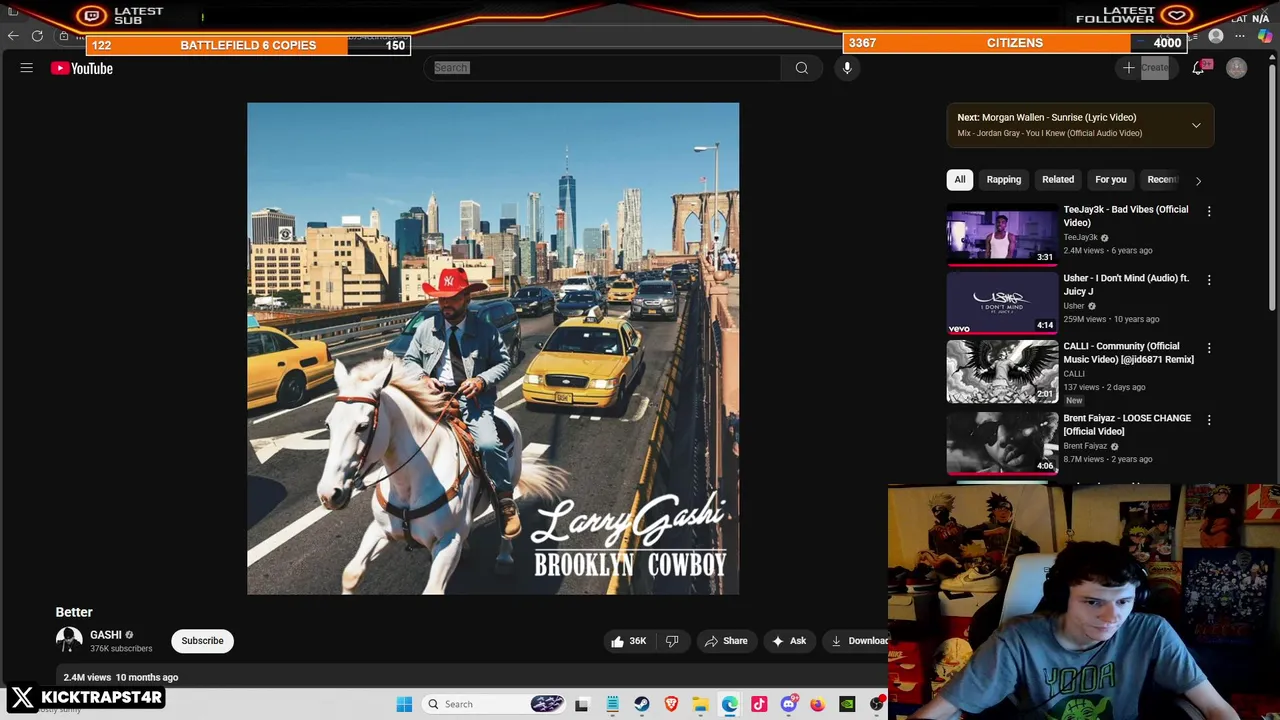Open the Windows Start menu
1280x720 pixels.
click(404, 704)
